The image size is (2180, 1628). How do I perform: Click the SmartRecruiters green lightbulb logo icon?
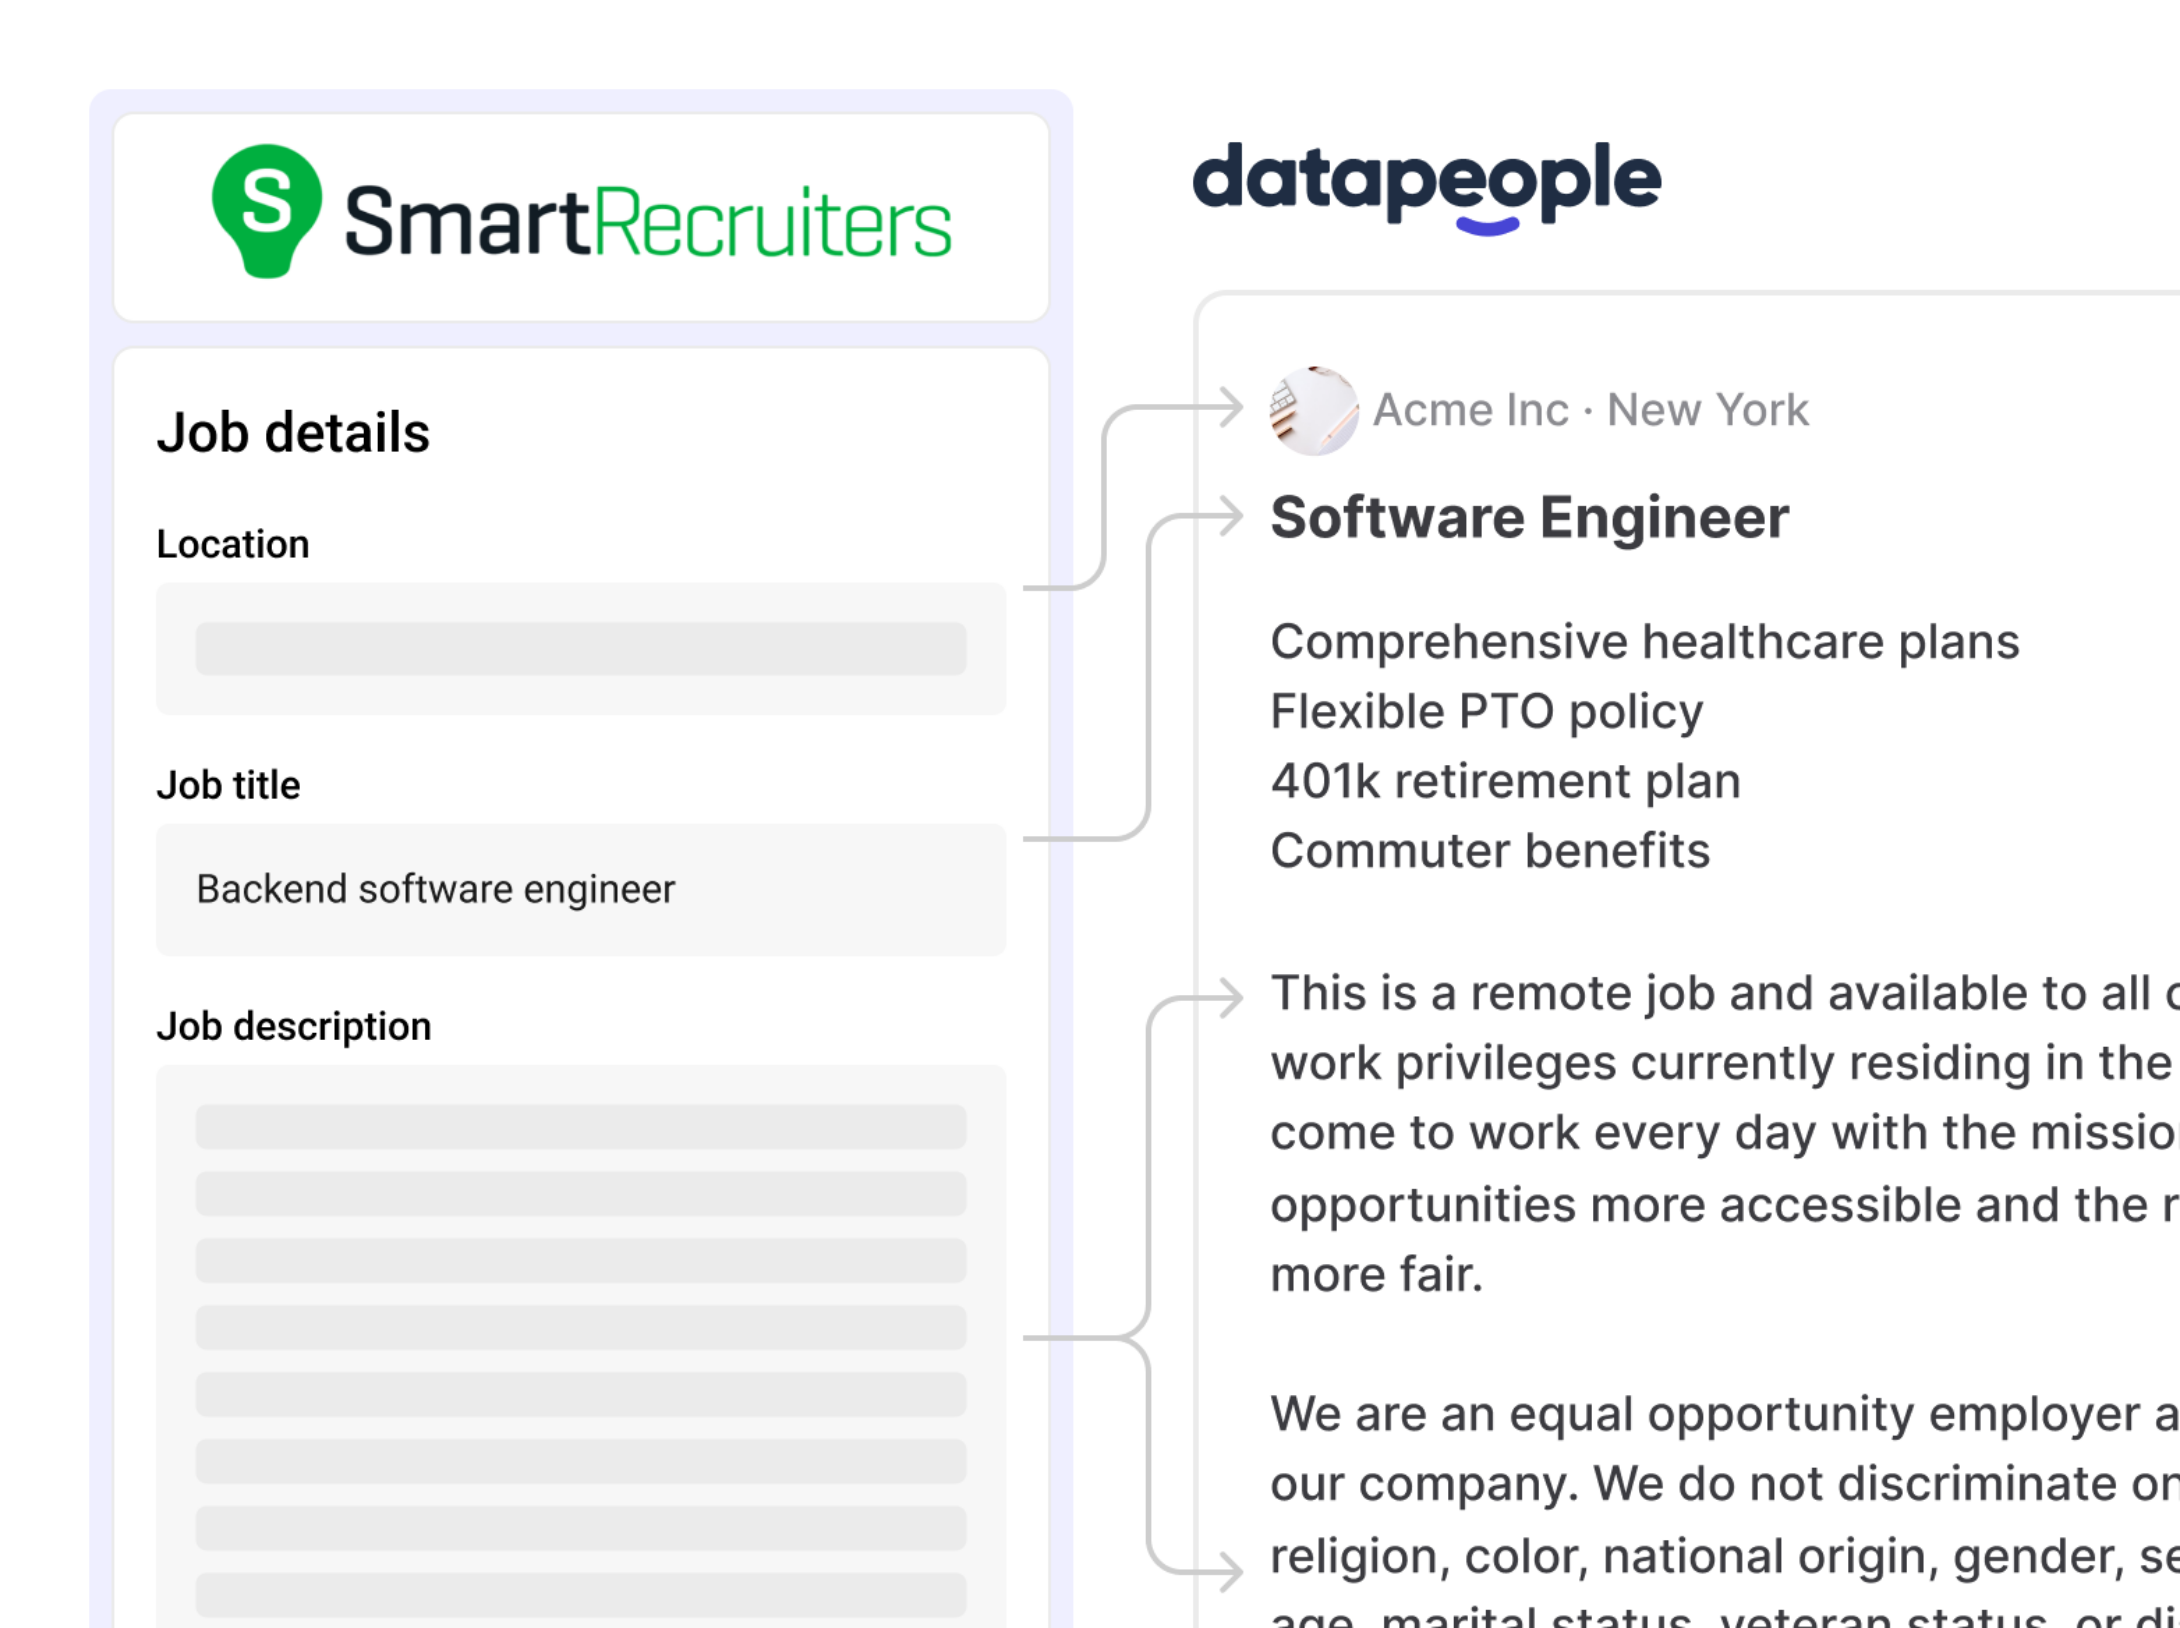tap(266, 209)
